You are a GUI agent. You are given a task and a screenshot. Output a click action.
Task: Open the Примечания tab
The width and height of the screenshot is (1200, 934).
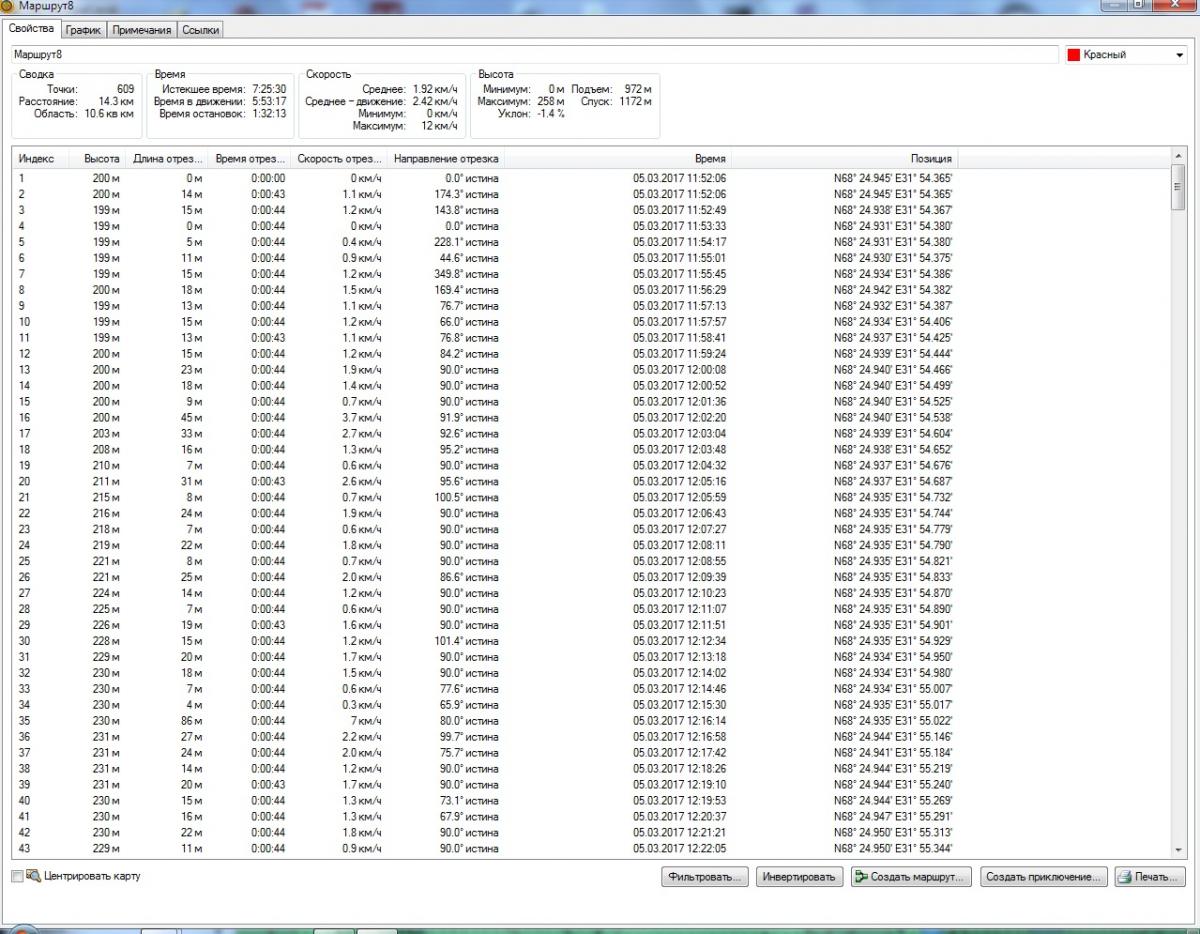tap(141, 30)
